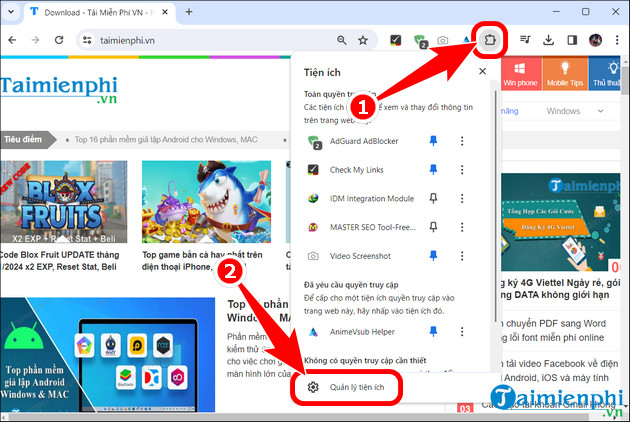Unpin AdGuard AdBlocker from toolbar
Screen dimensions: 630x422
click(433, 141)
